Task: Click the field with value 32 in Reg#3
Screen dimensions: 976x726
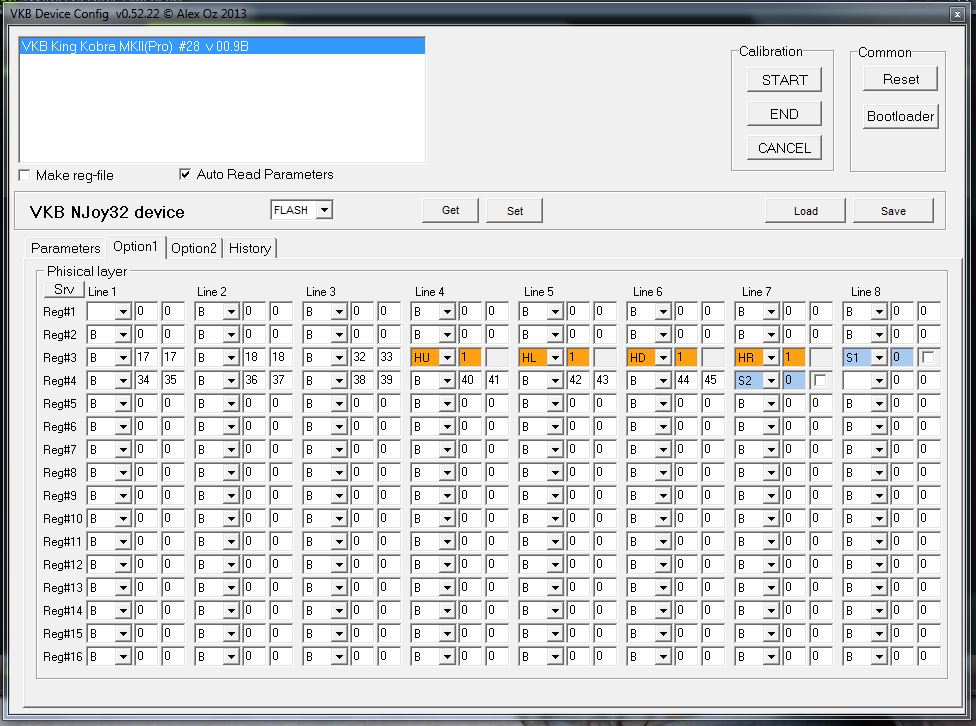Action: point(362,357)
